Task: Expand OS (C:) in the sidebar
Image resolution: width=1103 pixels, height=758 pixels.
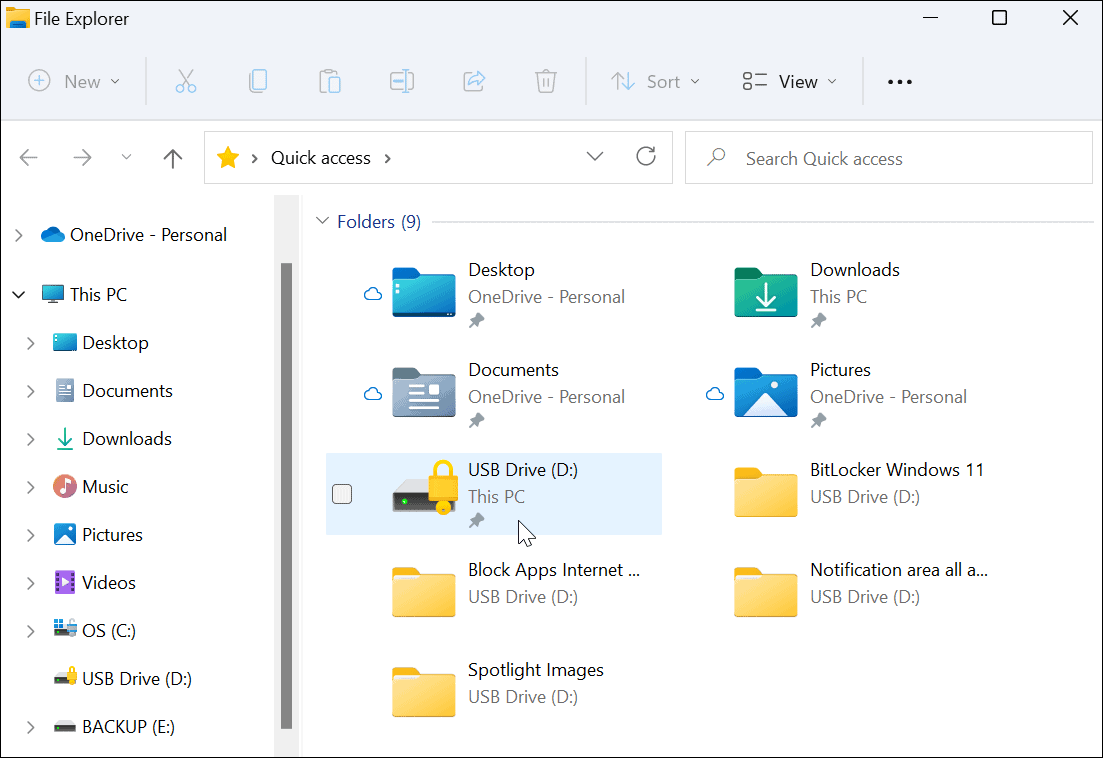Action: (x=30, y=630)
